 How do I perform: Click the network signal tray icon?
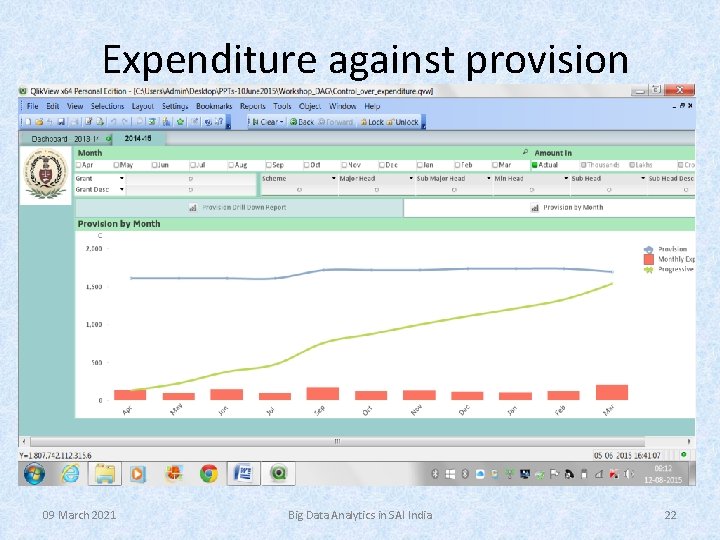click(599, 474)
